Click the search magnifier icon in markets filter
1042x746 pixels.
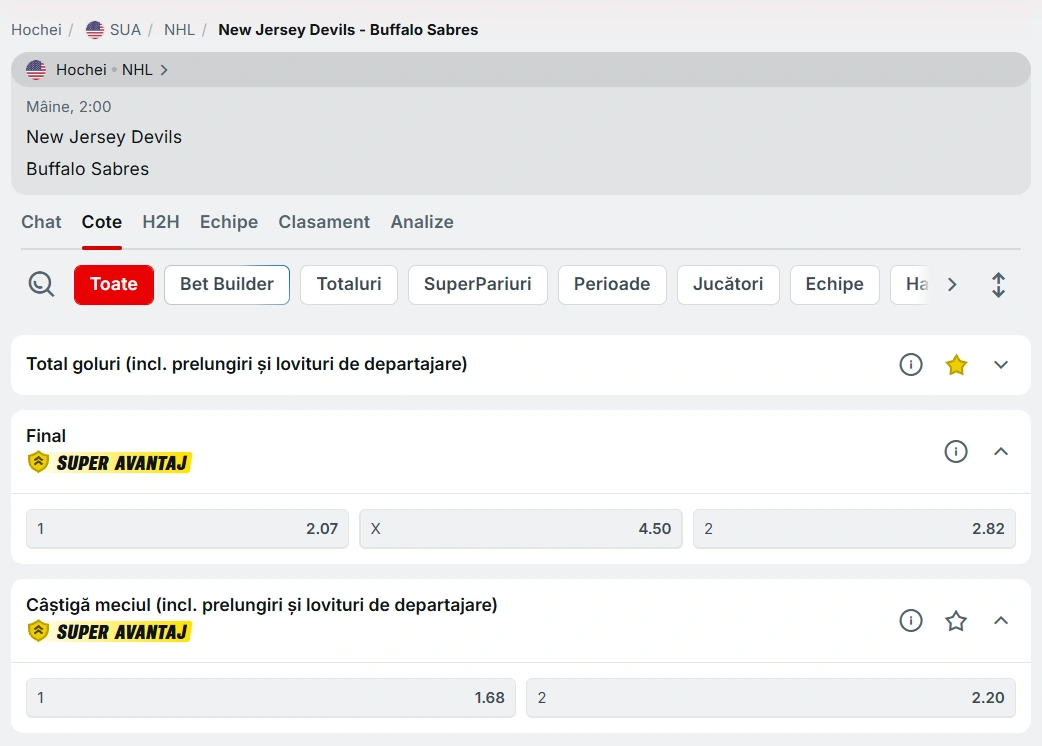tap(41, 285)
